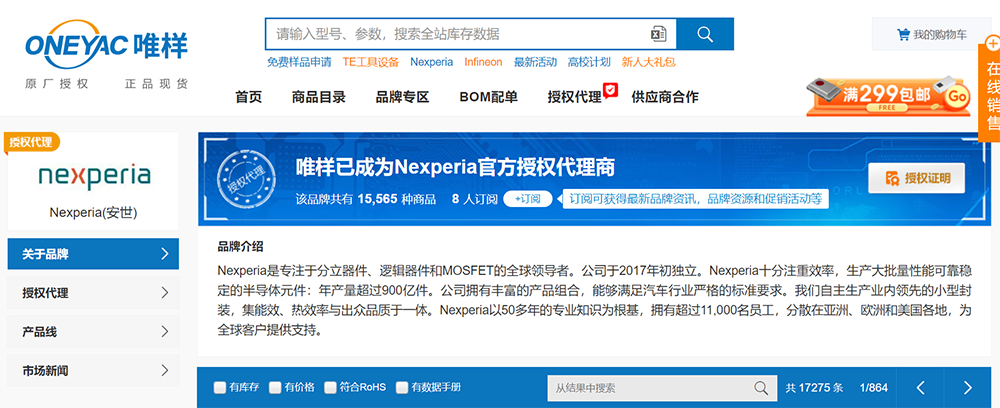The height and width of the screenshot is (408, 1000).
Task: Open BOM配单 in the main navigation
Action: click(x=489, y=97)
